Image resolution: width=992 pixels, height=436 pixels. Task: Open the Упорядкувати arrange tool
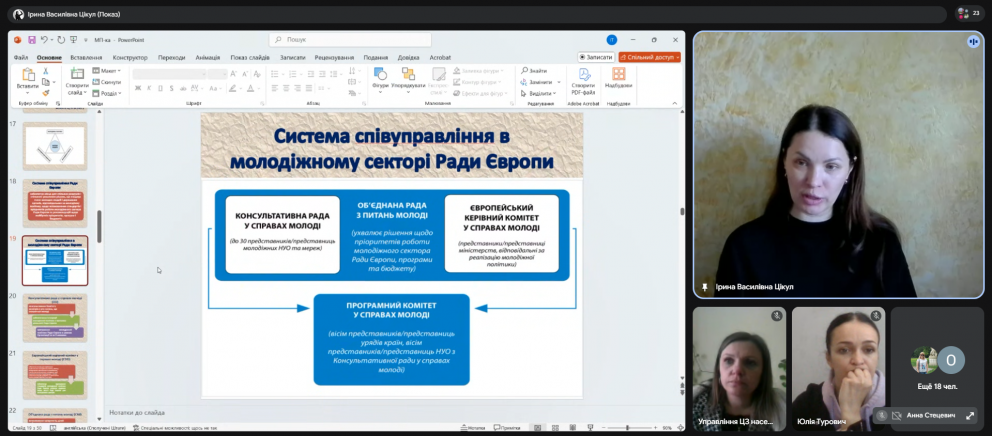pyautogui.click(x=408, y=76)
